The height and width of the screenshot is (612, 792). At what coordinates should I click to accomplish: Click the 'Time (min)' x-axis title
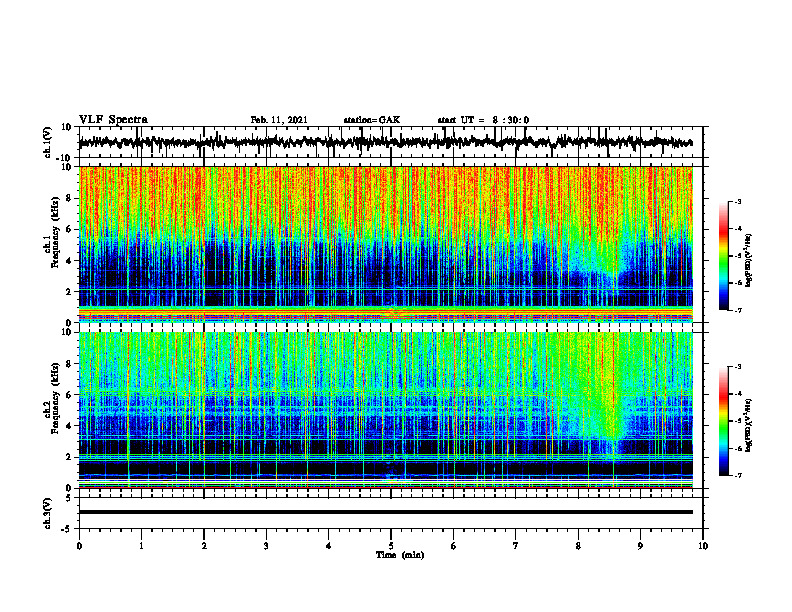[400, 555]
